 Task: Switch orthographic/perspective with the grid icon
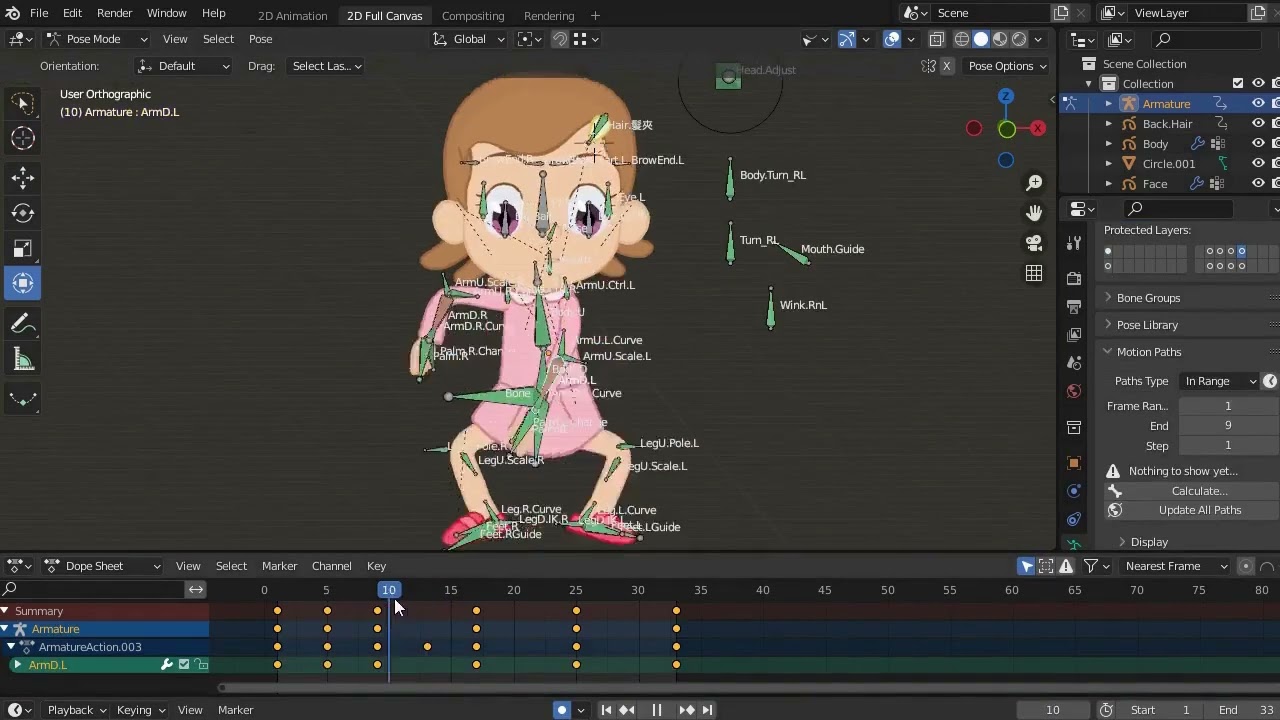tap(1034, 273)
